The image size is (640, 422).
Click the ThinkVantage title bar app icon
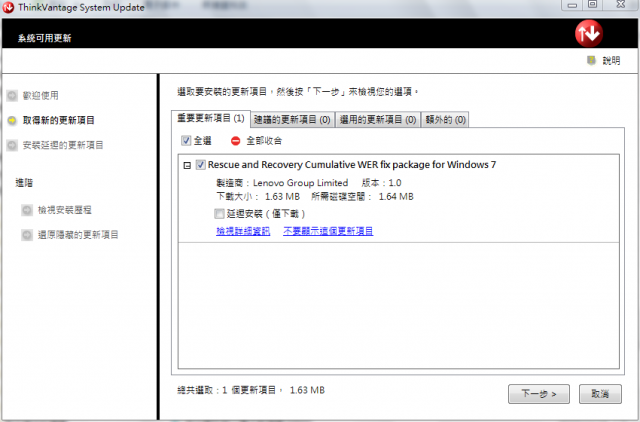(9, 6)
